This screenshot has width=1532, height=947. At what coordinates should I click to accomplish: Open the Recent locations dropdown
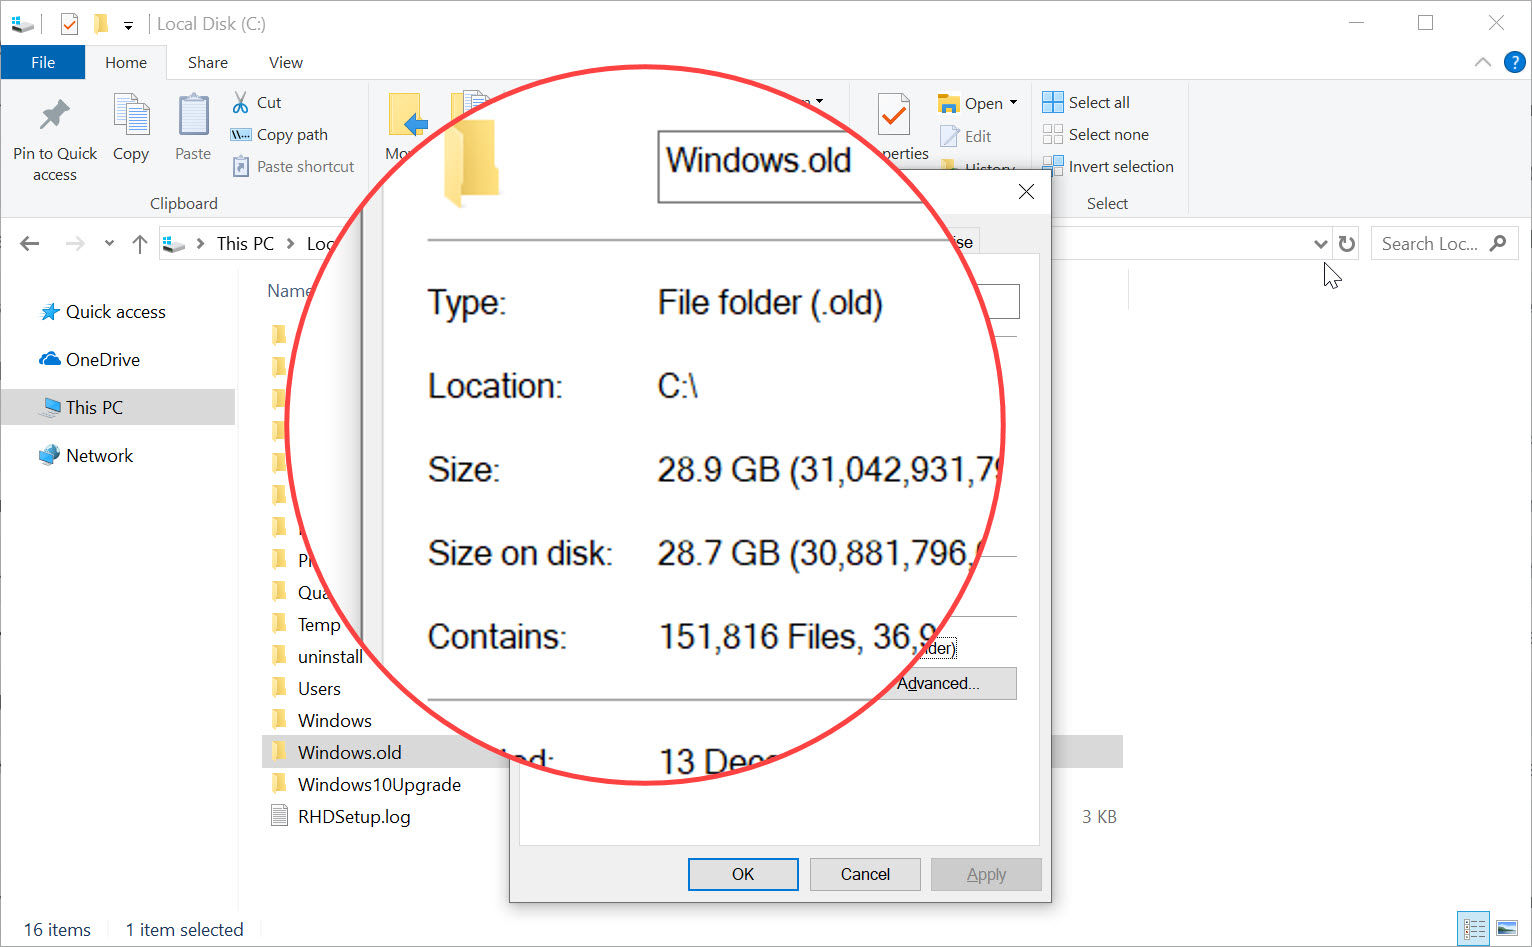[x=109, y=243]
